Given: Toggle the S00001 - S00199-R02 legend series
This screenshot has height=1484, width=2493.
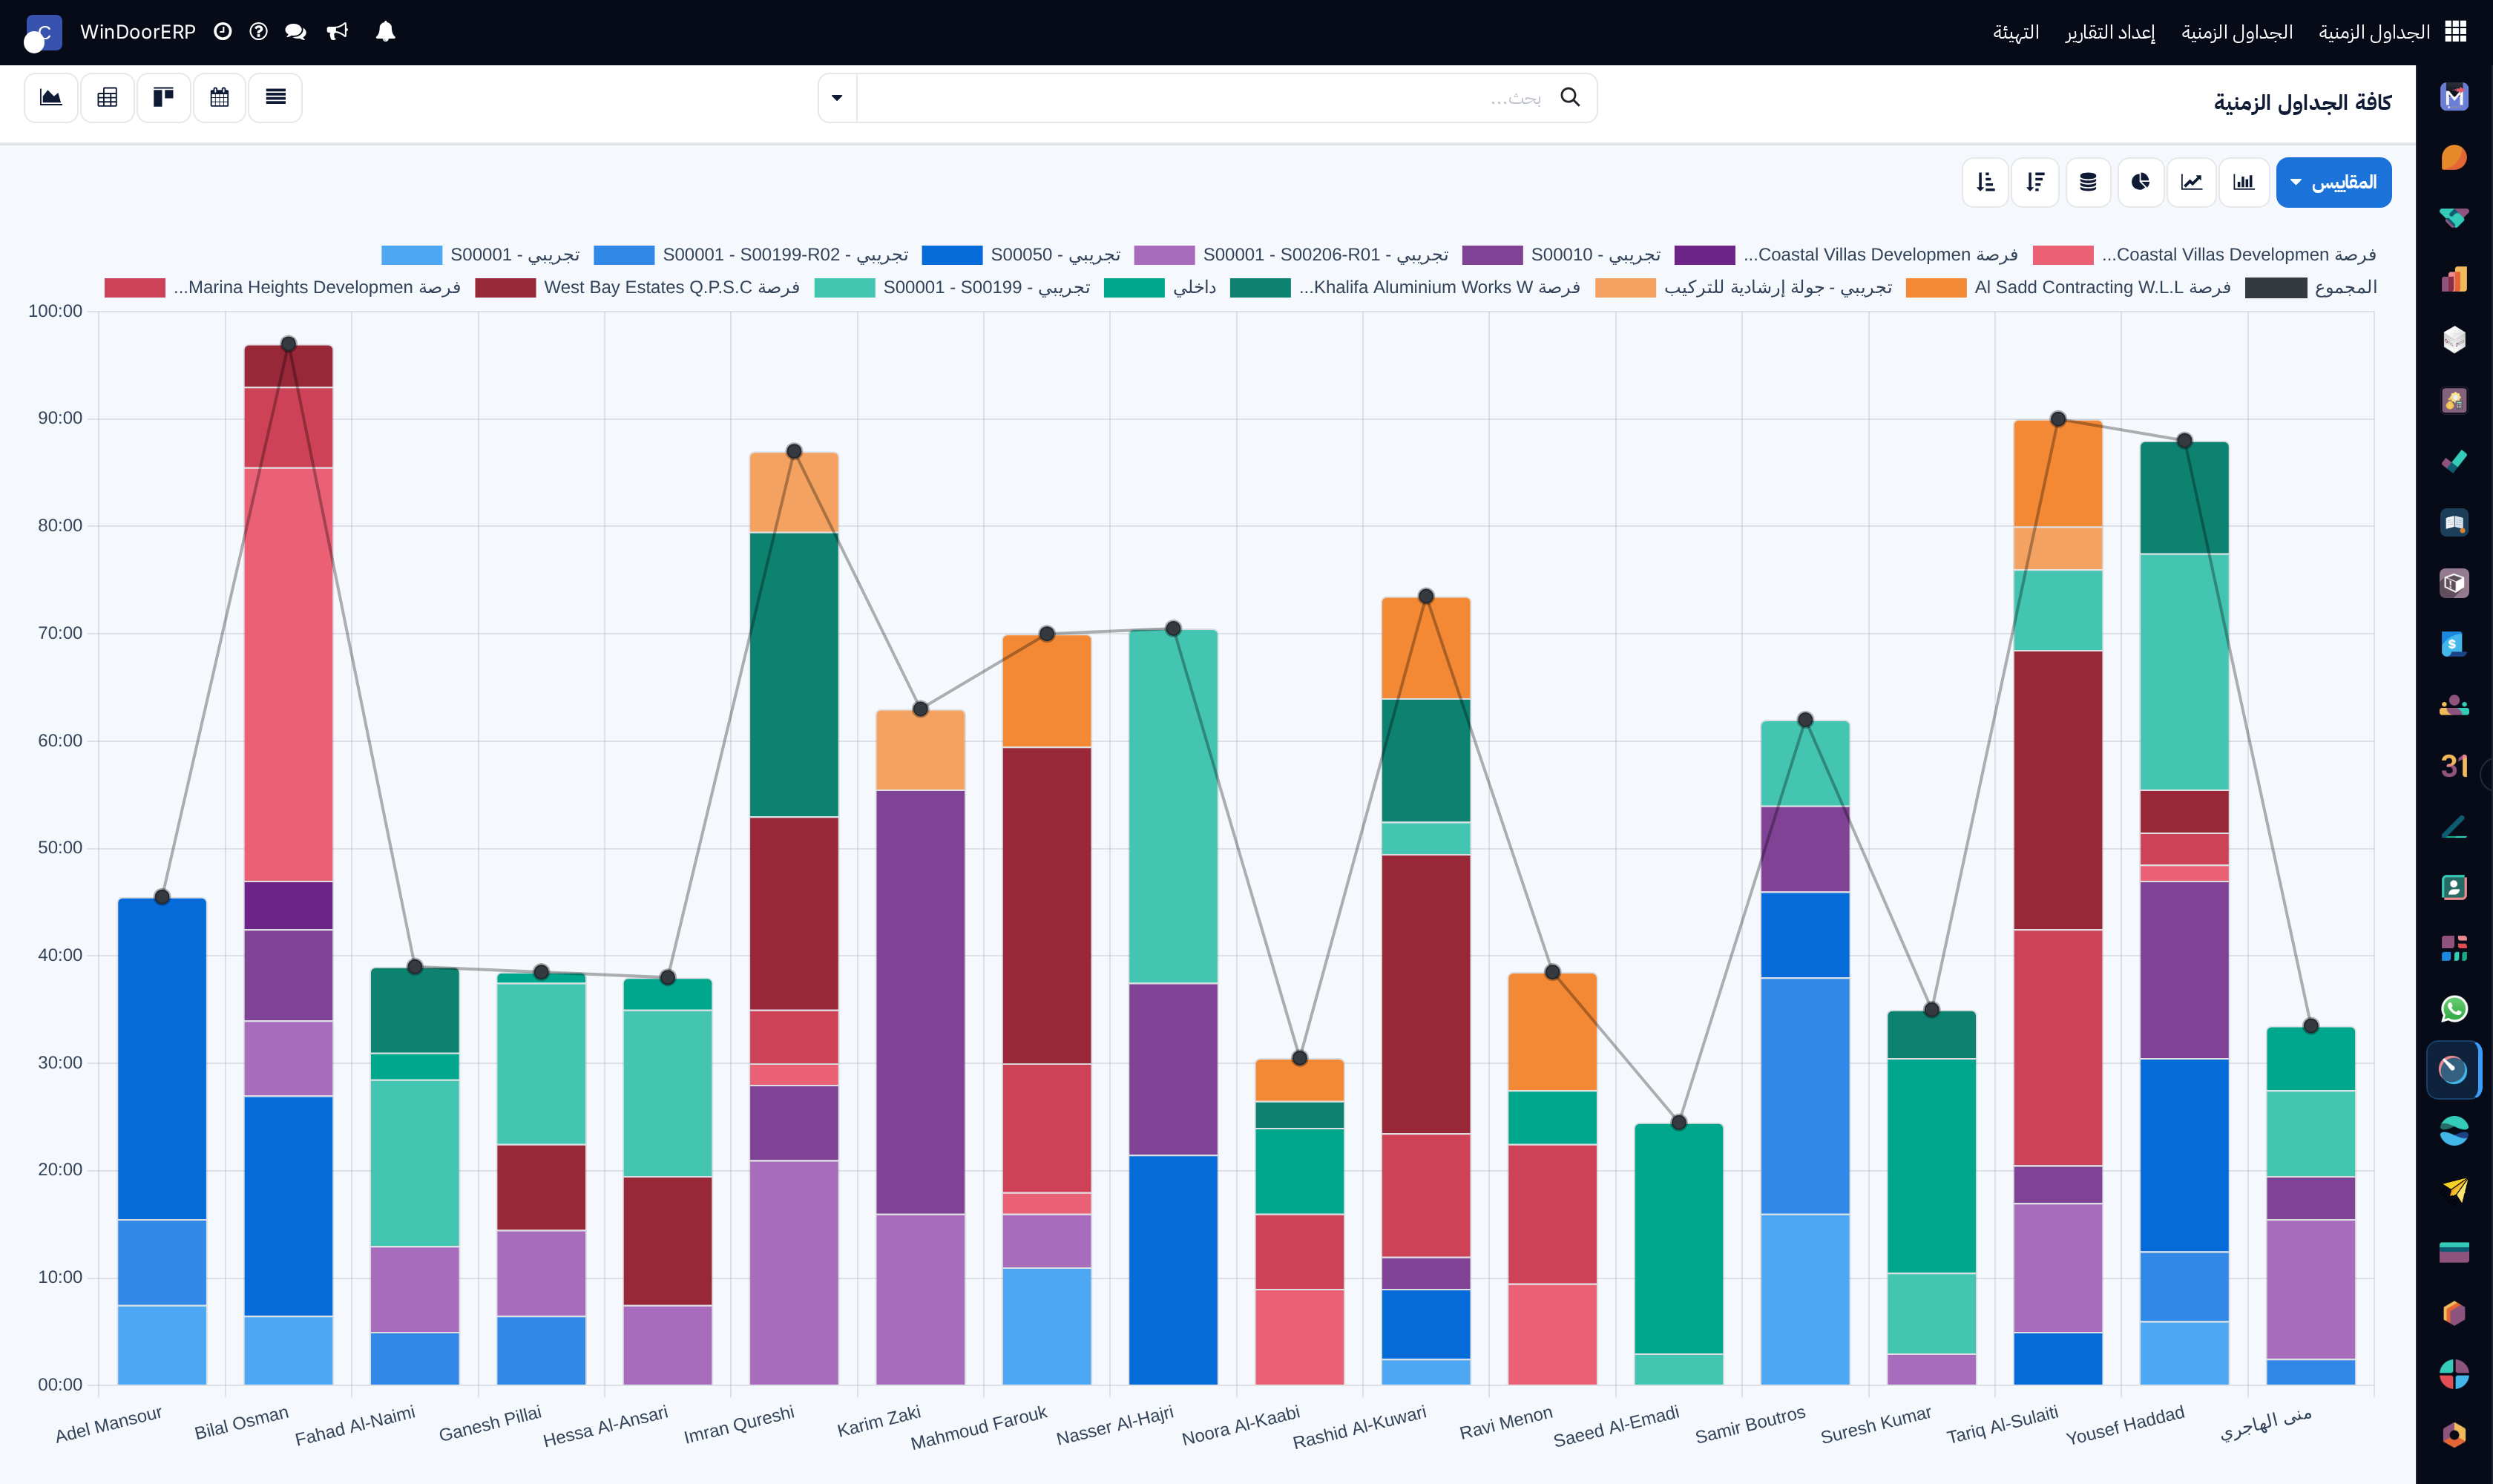Looking at the screenshot, I should click(x=750, y=255).
